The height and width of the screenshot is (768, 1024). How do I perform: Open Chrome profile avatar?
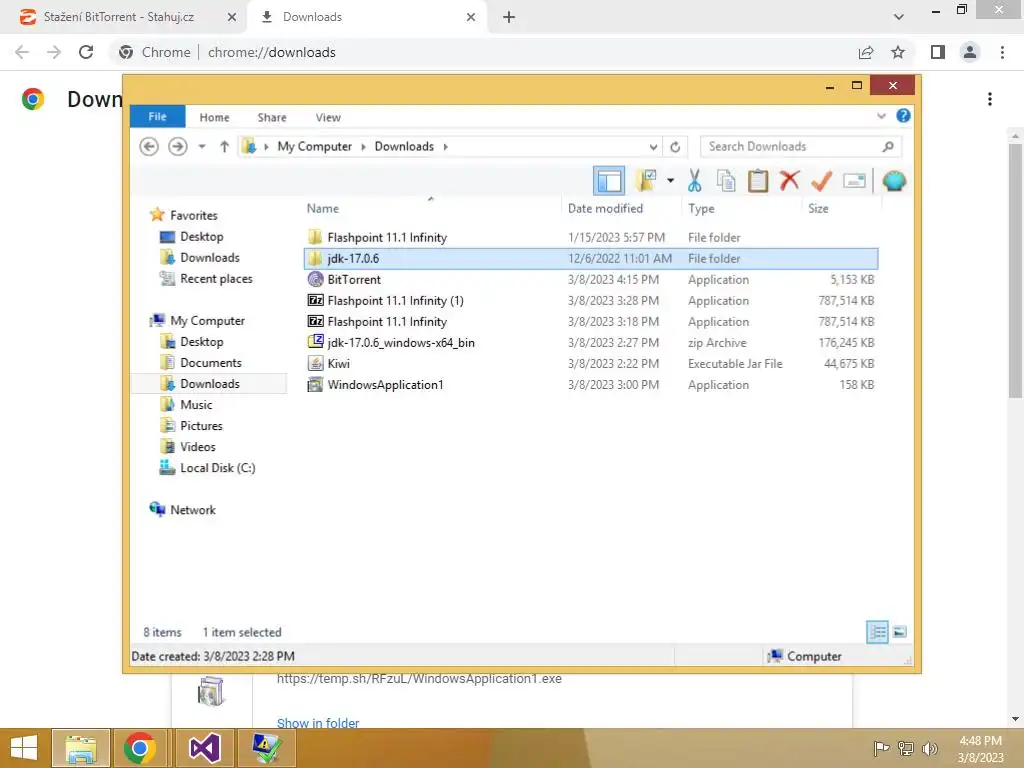coord(970,52)
